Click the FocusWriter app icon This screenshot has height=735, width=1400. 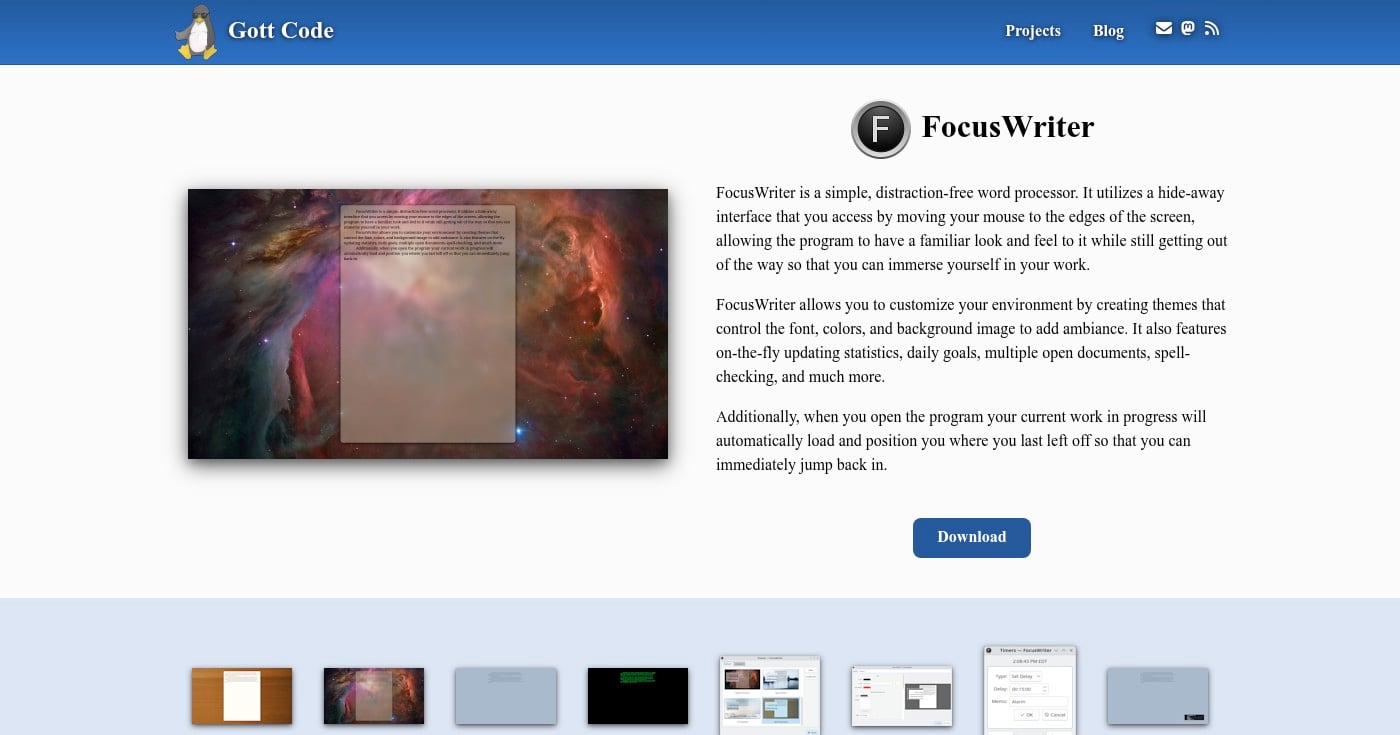point(880,128)
